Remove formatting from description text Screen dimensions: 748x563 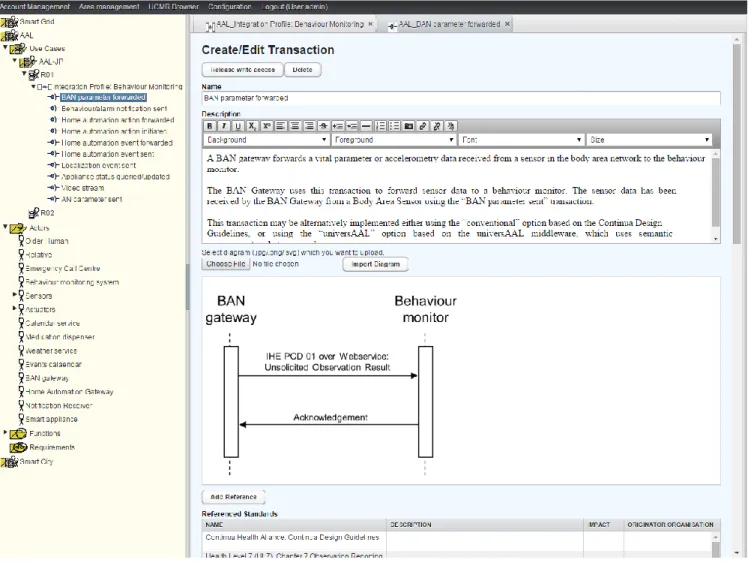pos(451,126)
